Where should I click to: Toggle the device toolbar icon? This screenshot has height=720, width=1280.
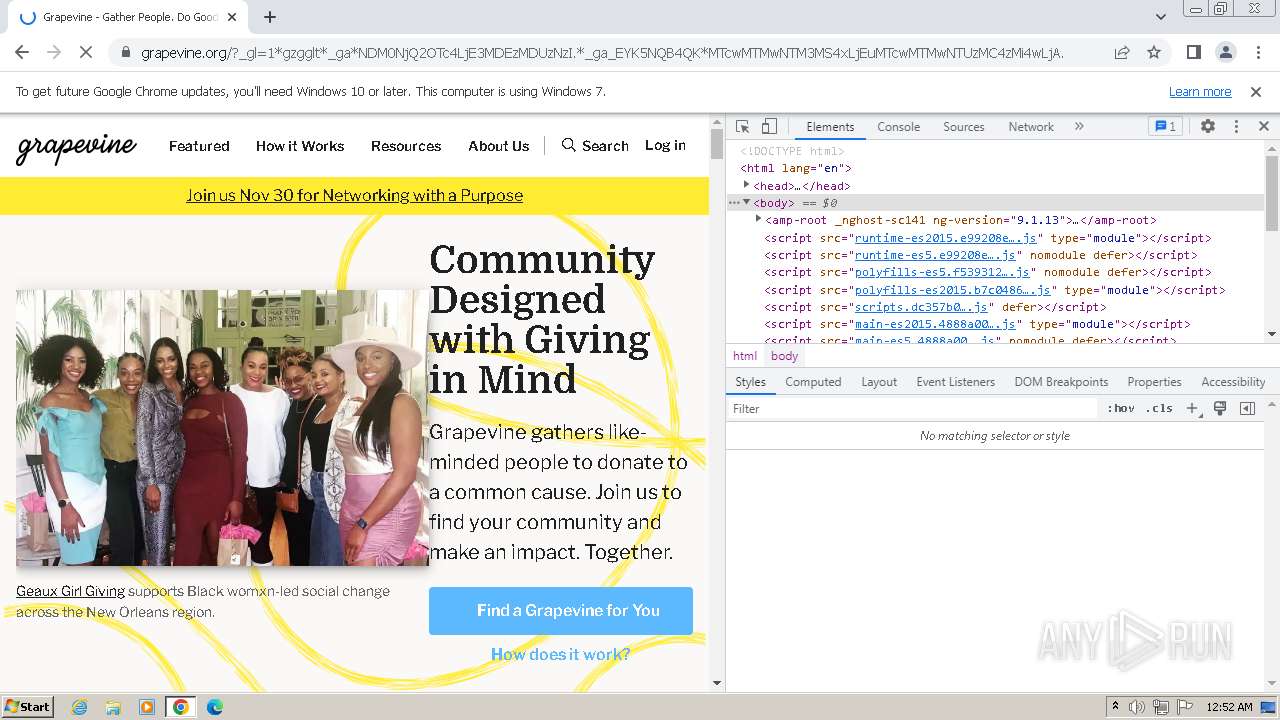[x=769, y=127]
